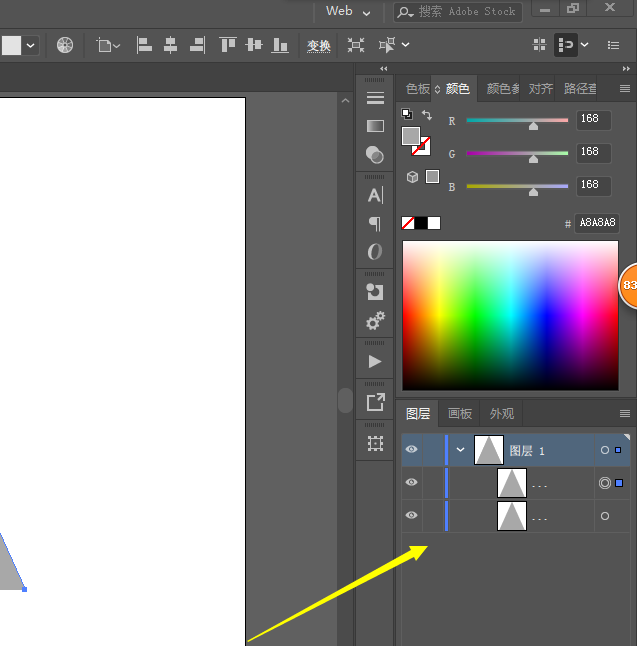Click the R color slider

click(x=516, y=120)
